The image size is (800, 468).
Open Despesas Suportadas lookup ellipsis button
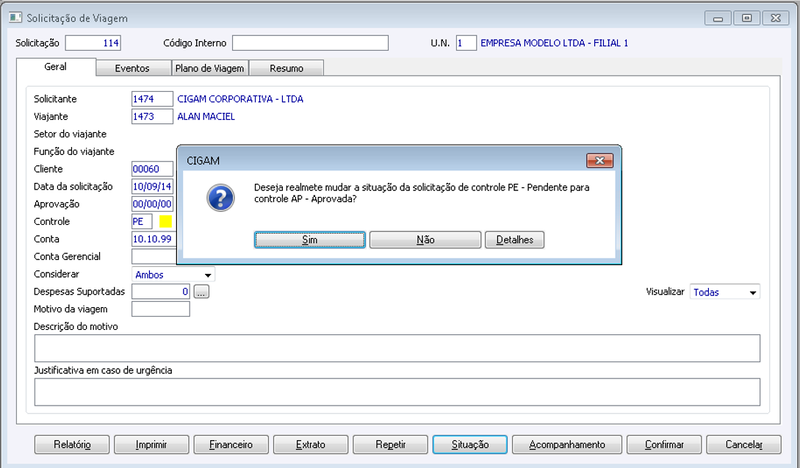coord(202,292)
